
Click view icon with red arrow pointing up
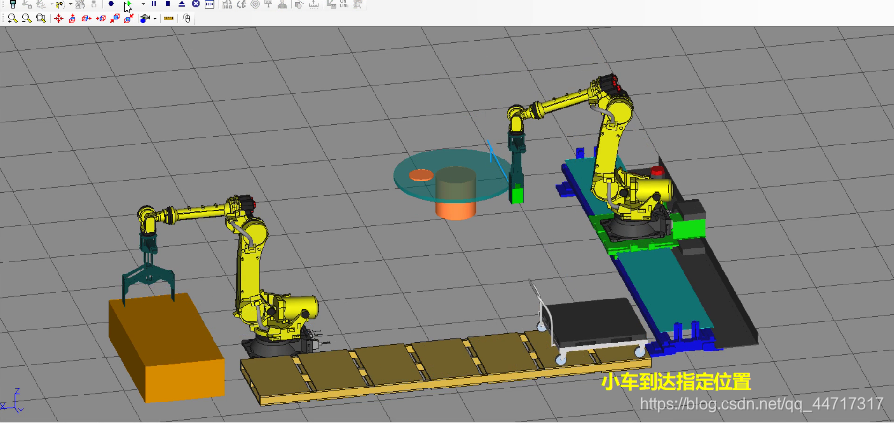click(x=72, y=18)
